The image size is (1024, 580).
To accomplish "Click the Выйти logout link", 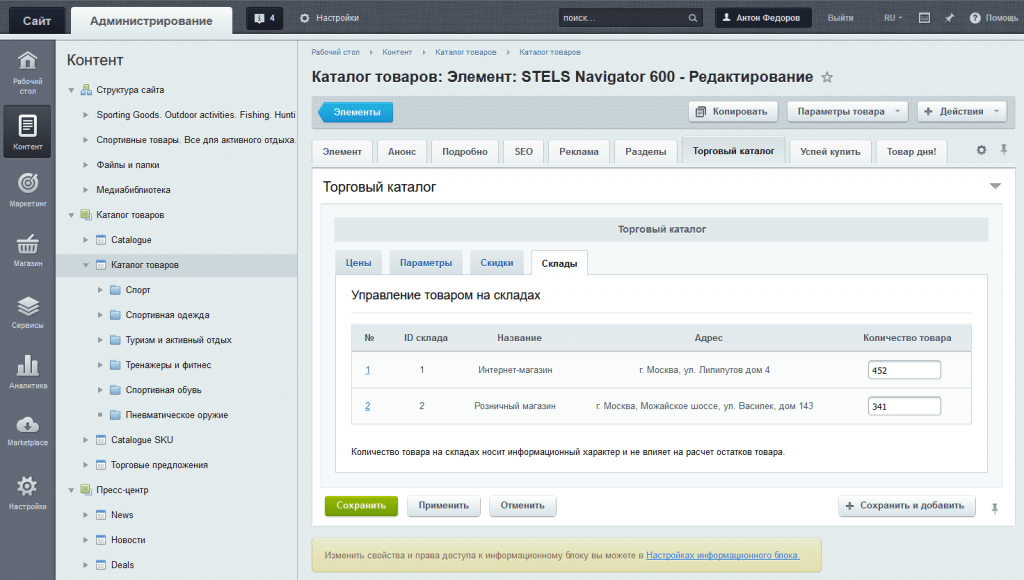I will [x=840, y=18].
